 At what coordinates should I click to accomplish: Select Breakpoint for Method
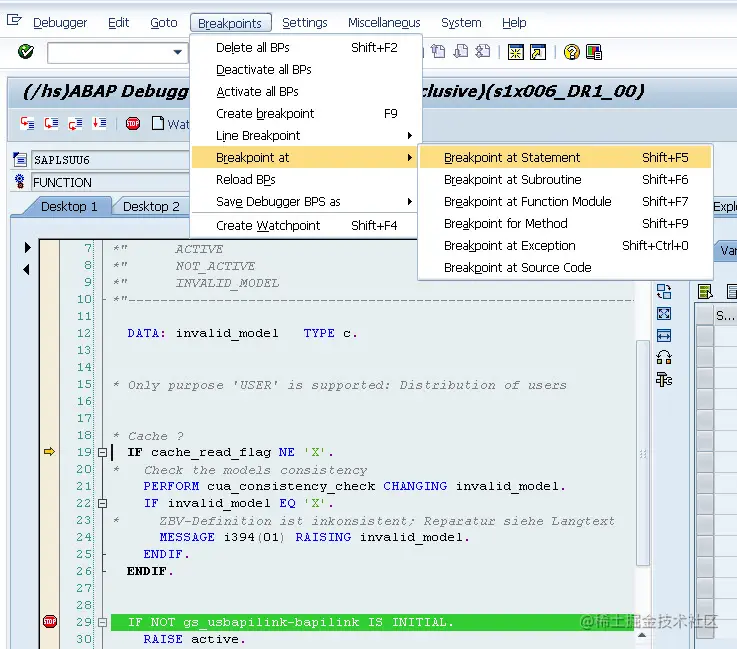coord(565,224)
